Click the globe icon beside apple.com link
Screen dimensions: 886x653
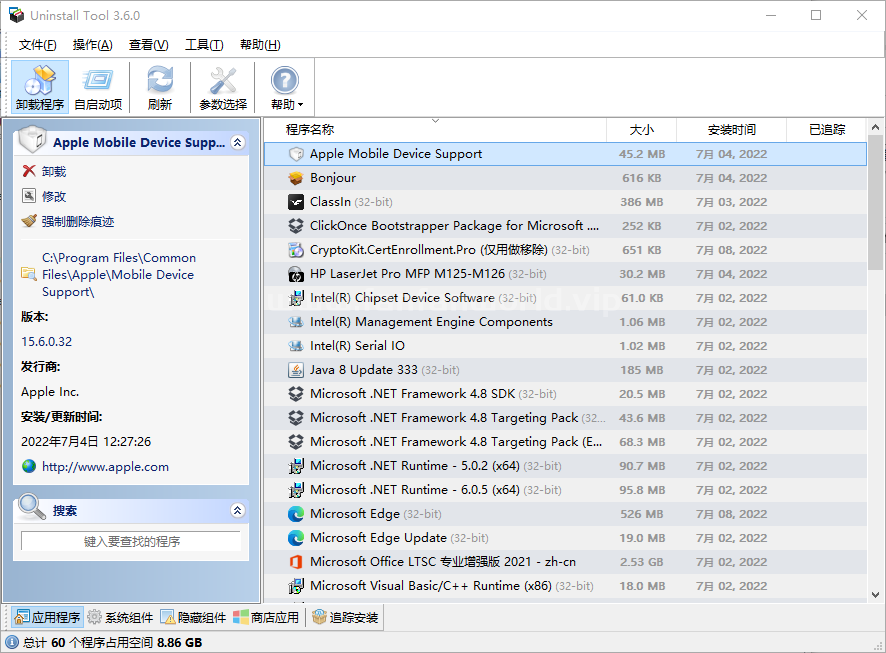pos(29,466)
